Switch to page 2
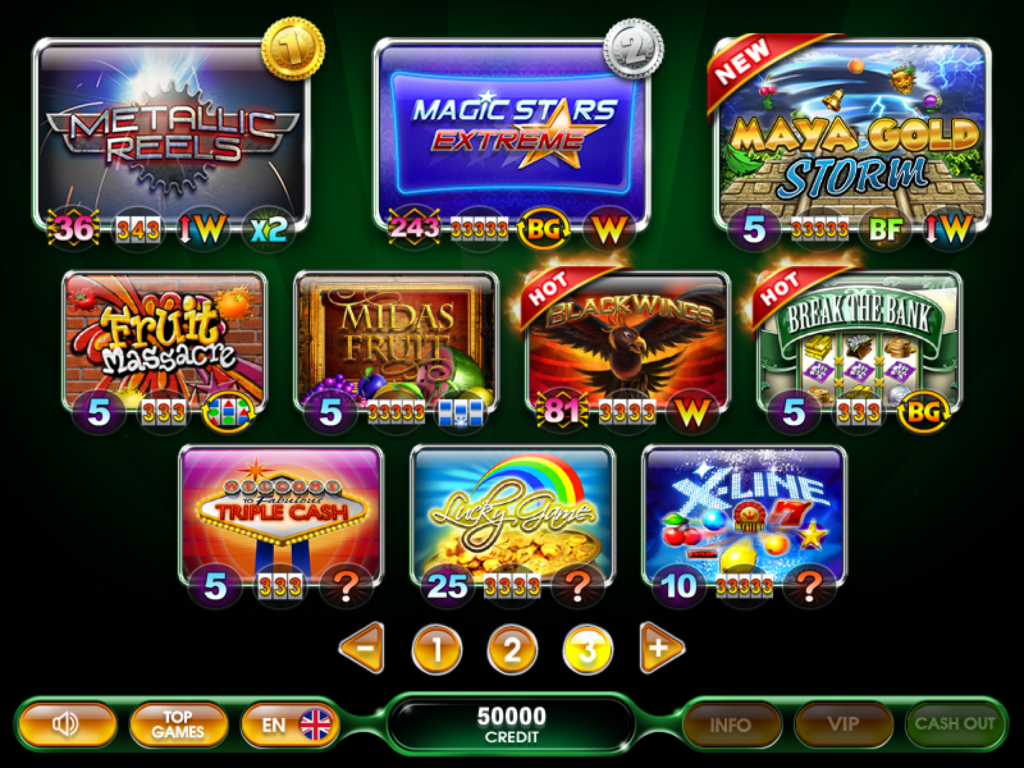This screenshot has height=768, width=1024. [x=513, y=649]
